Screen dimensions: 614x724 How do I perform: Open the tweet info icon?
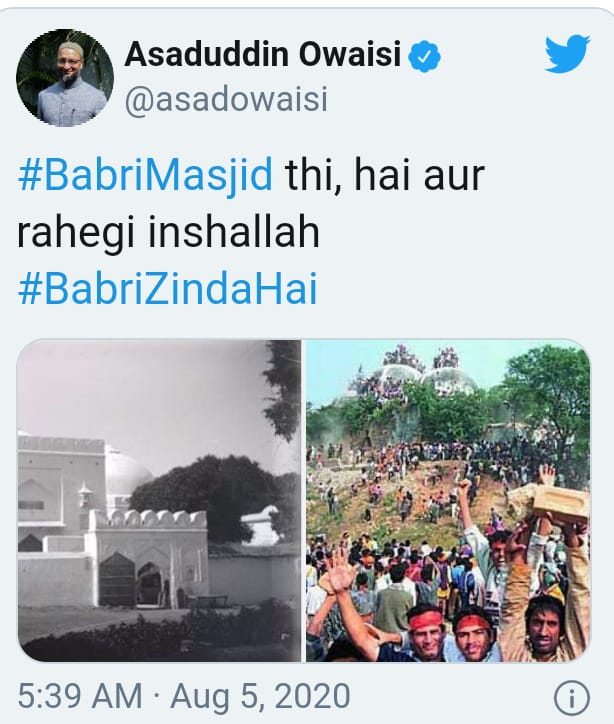pos(572,697)
